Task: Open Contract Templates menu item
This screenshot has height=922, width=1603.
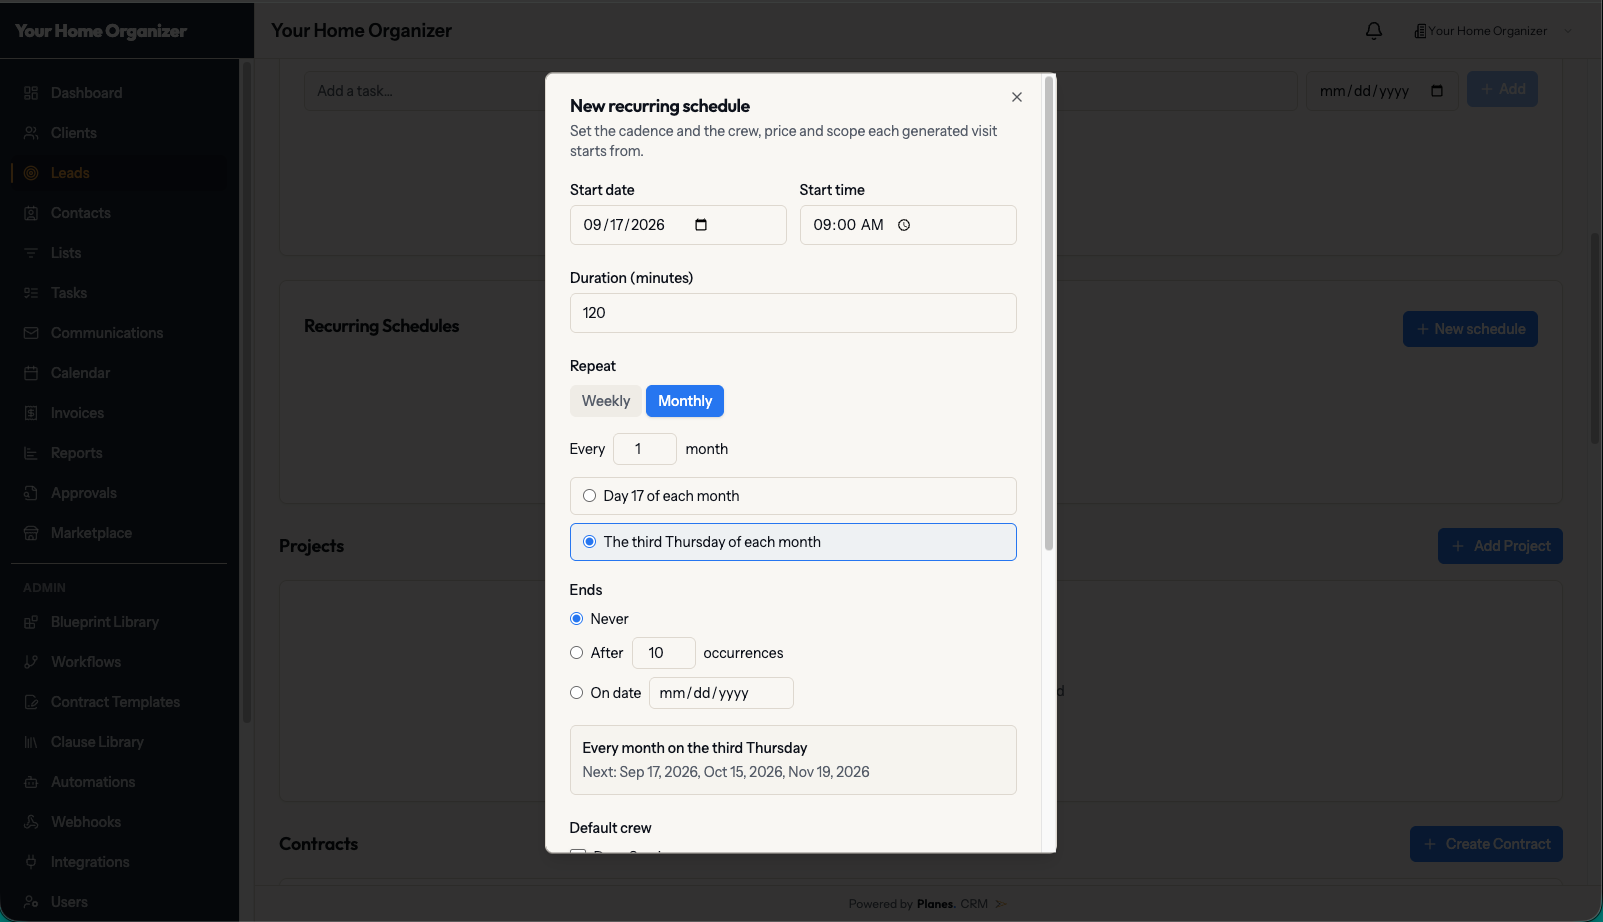Action: pos(115,702)
